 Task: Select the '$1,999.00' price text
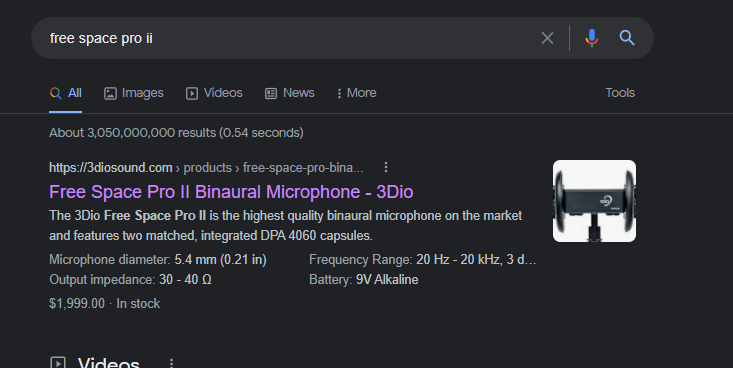[x=77, y=303]
